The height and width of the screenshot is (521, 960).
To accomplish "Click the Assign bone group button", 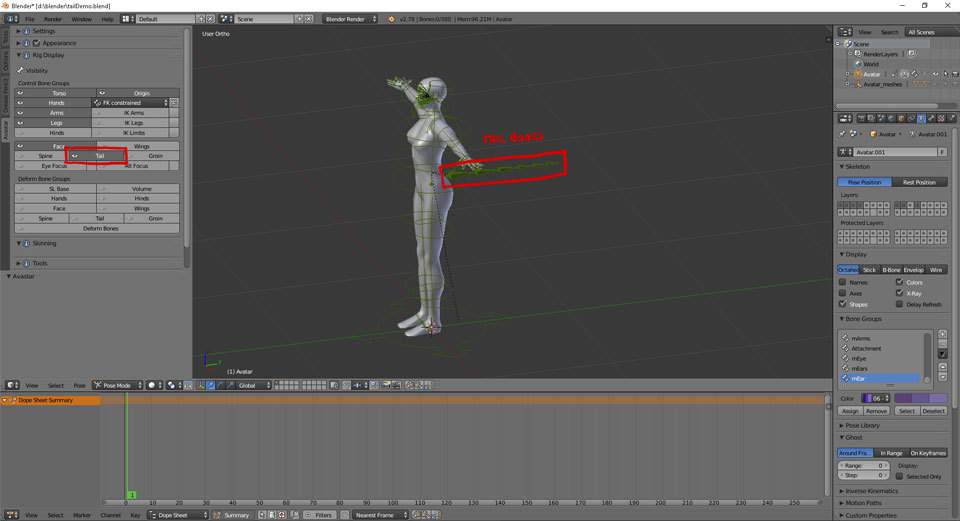I will (849, 411).
